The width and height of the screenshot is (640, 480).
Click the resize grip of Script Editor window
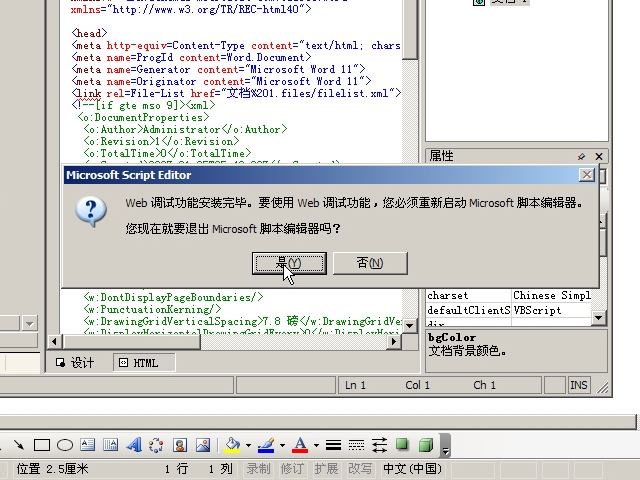coord(602,387)
